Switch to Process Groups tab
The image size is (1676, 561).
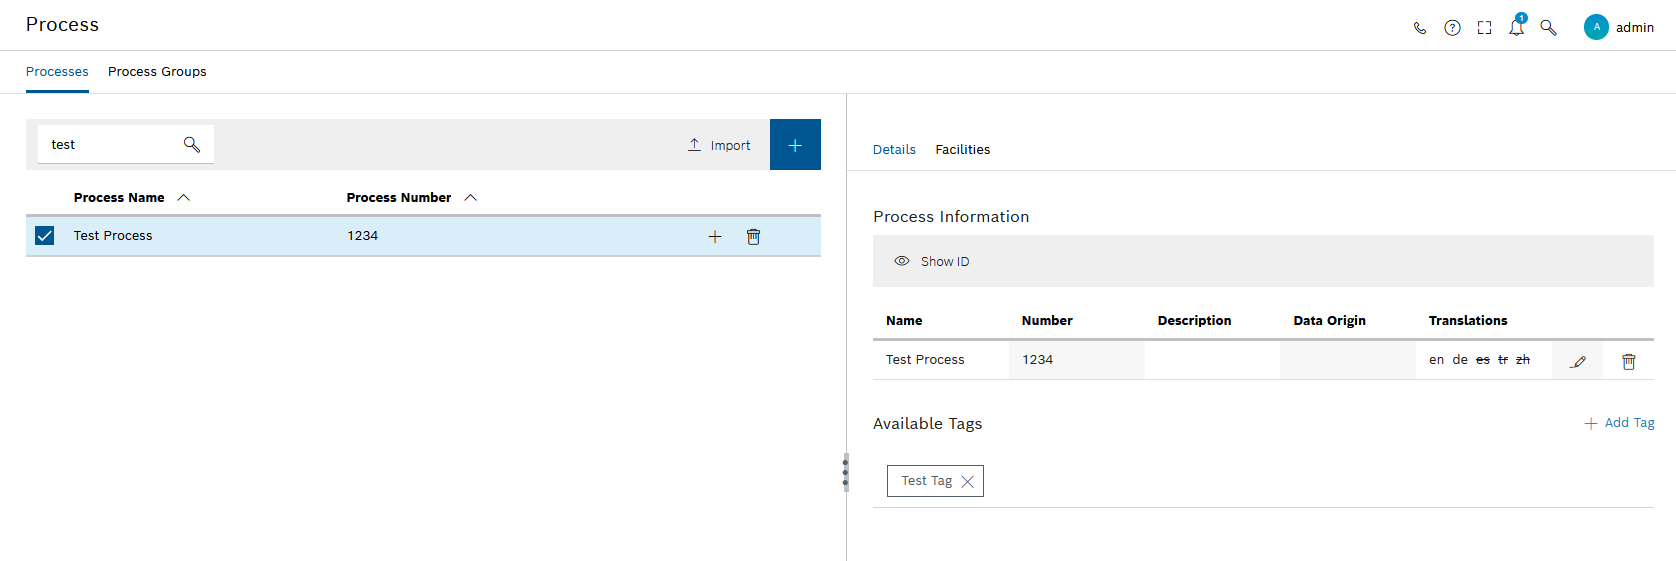click(x=157, y=72)
